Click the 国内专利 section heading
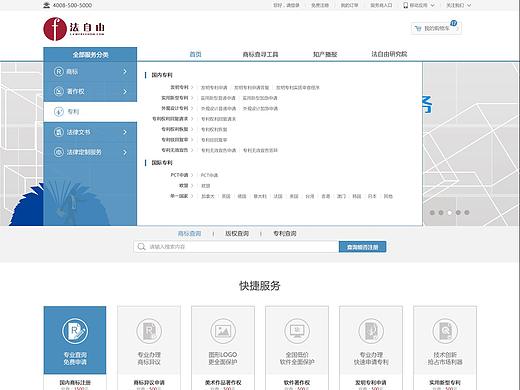Viewport: 520px width, 390px height. (x=162, y=75)
